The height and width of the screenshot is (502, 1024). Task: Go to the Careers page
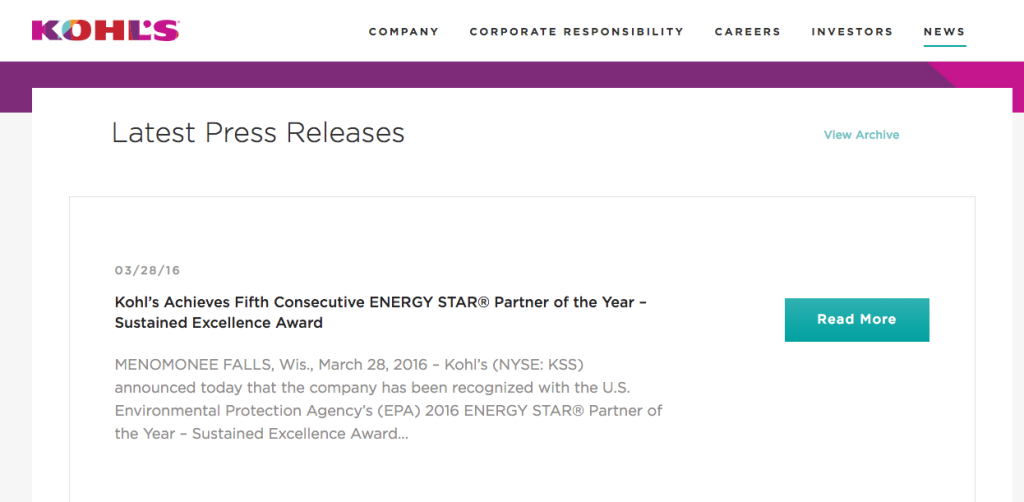tap(748, 31)
